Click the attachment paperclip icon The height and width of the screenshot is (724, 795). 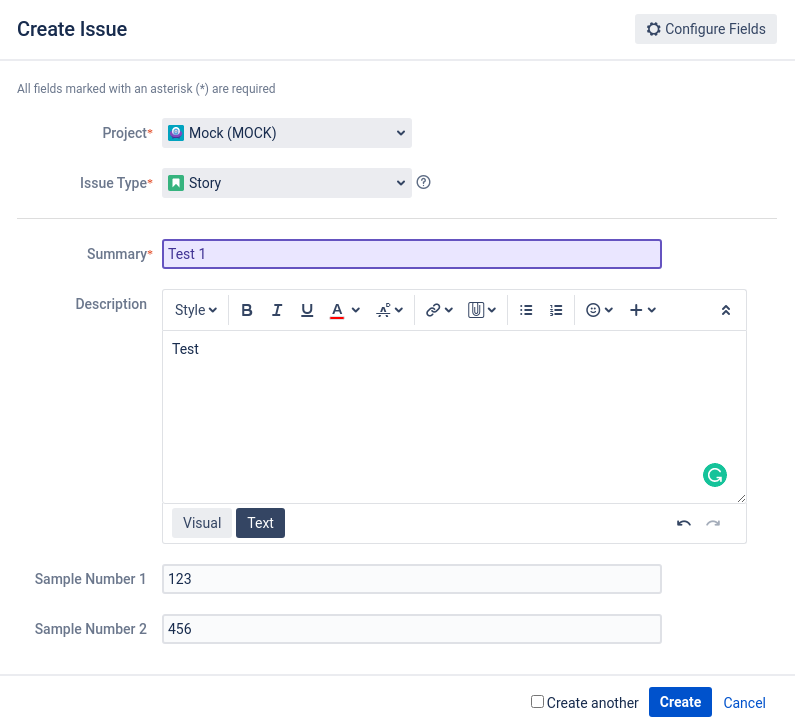click(476, 310)
